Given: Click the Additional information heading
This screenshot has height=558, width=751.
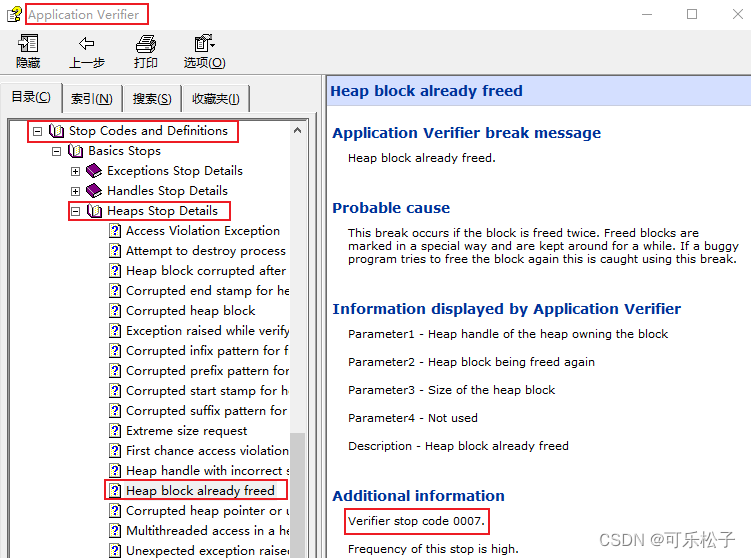Looking at the screenshot, I should pos(418,496).
